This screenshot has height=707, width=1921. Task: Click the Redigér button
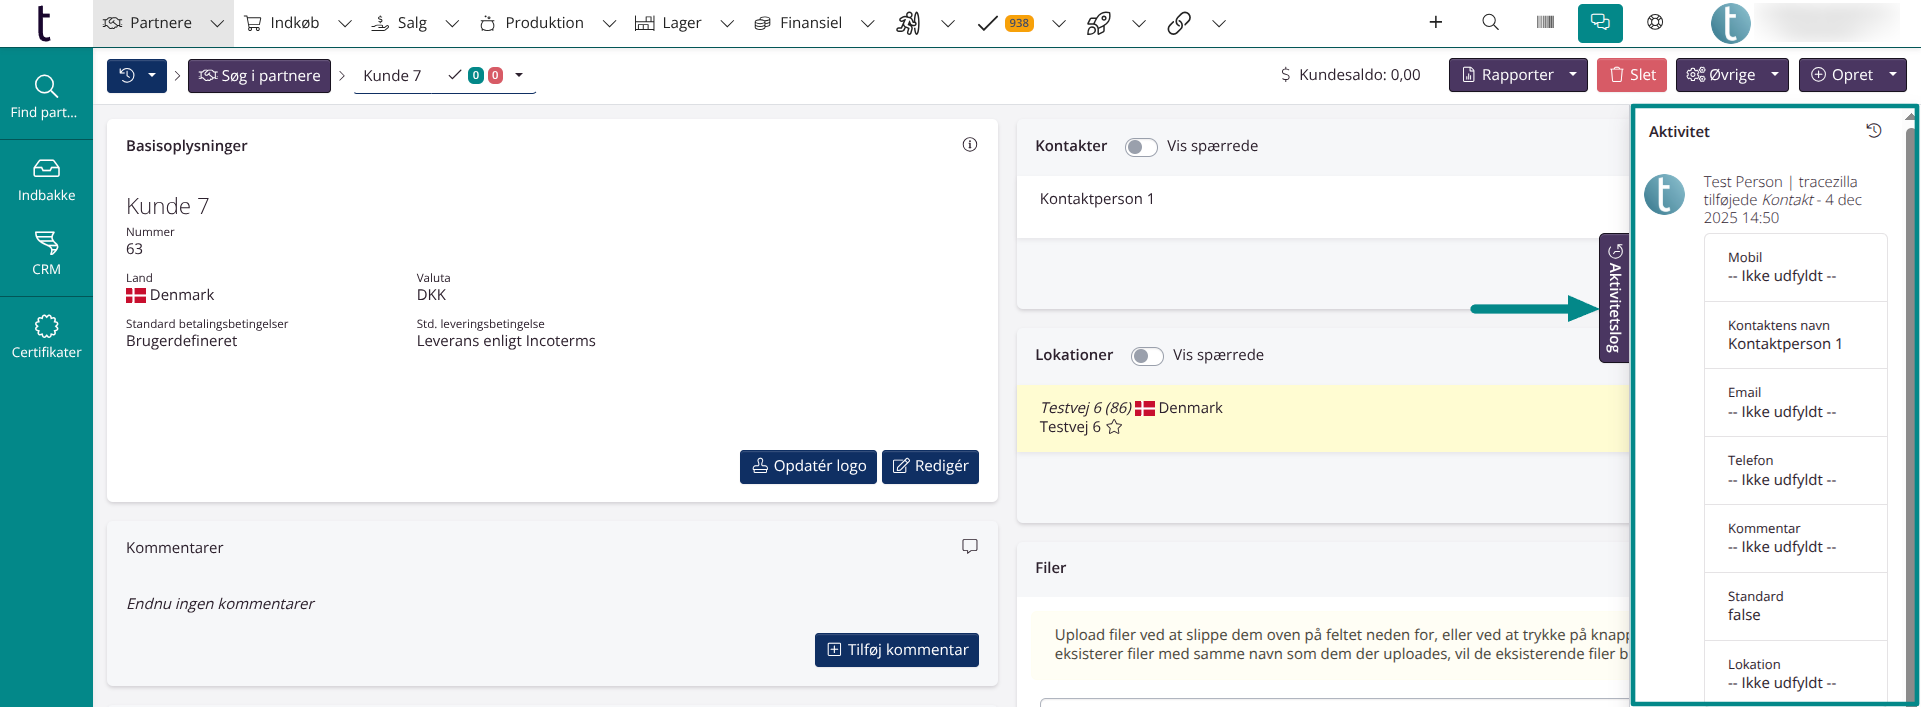click(930, 466)
